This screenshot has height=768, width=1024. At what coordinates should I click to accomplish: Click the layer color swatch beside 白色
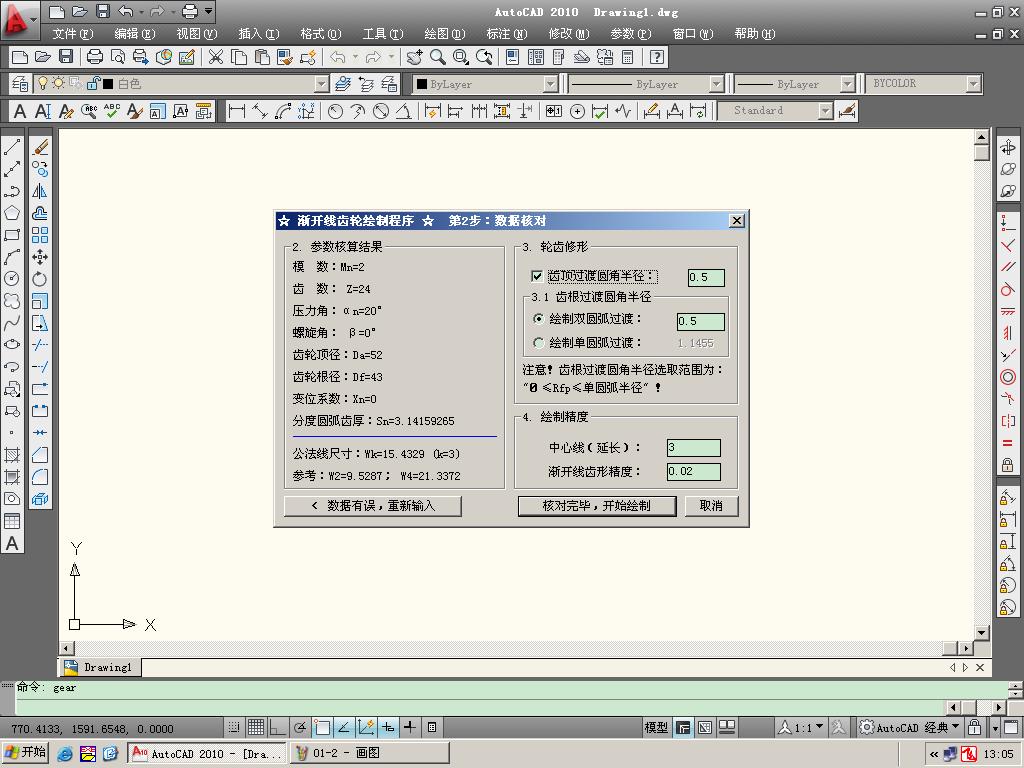pos(108,84)
